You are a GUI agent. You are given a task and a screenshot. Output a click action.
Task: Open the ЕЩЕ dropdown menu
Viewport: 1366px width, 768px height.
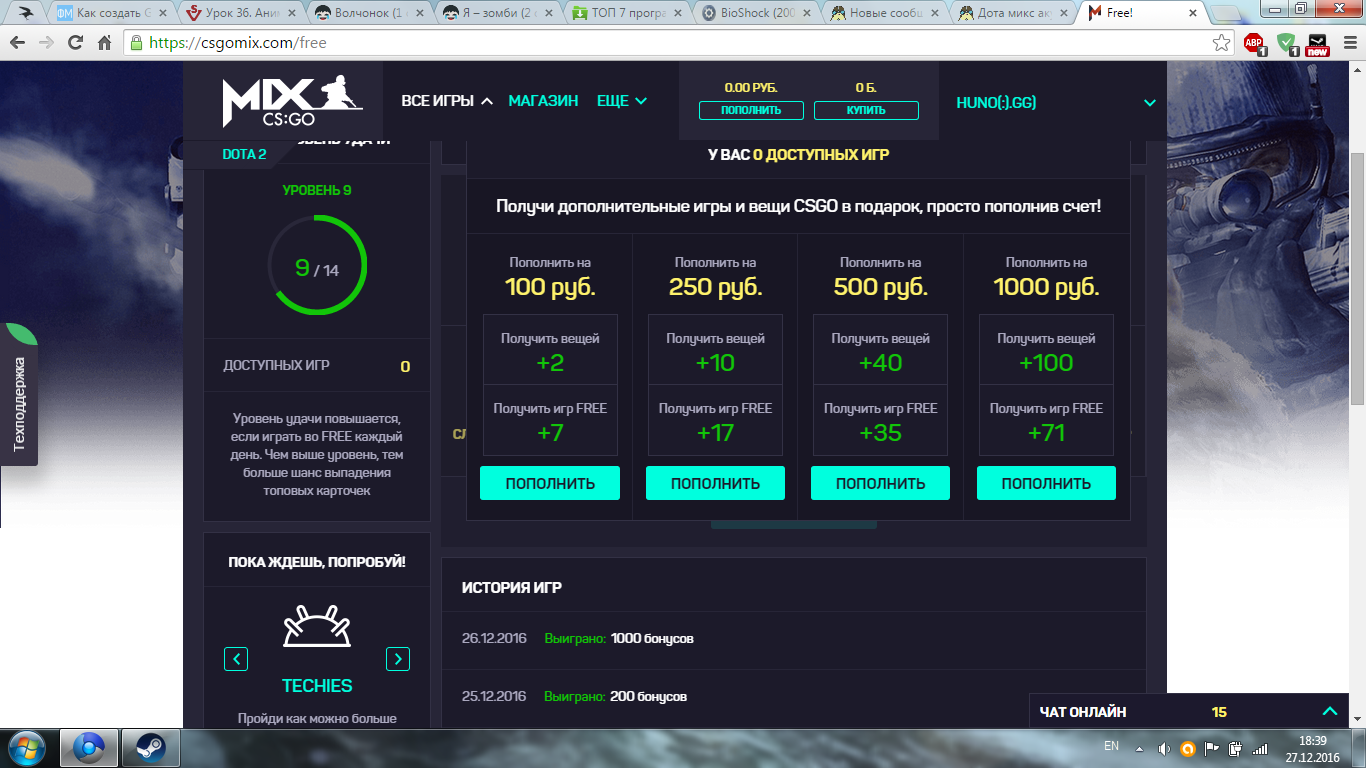[x=622, y=101]
